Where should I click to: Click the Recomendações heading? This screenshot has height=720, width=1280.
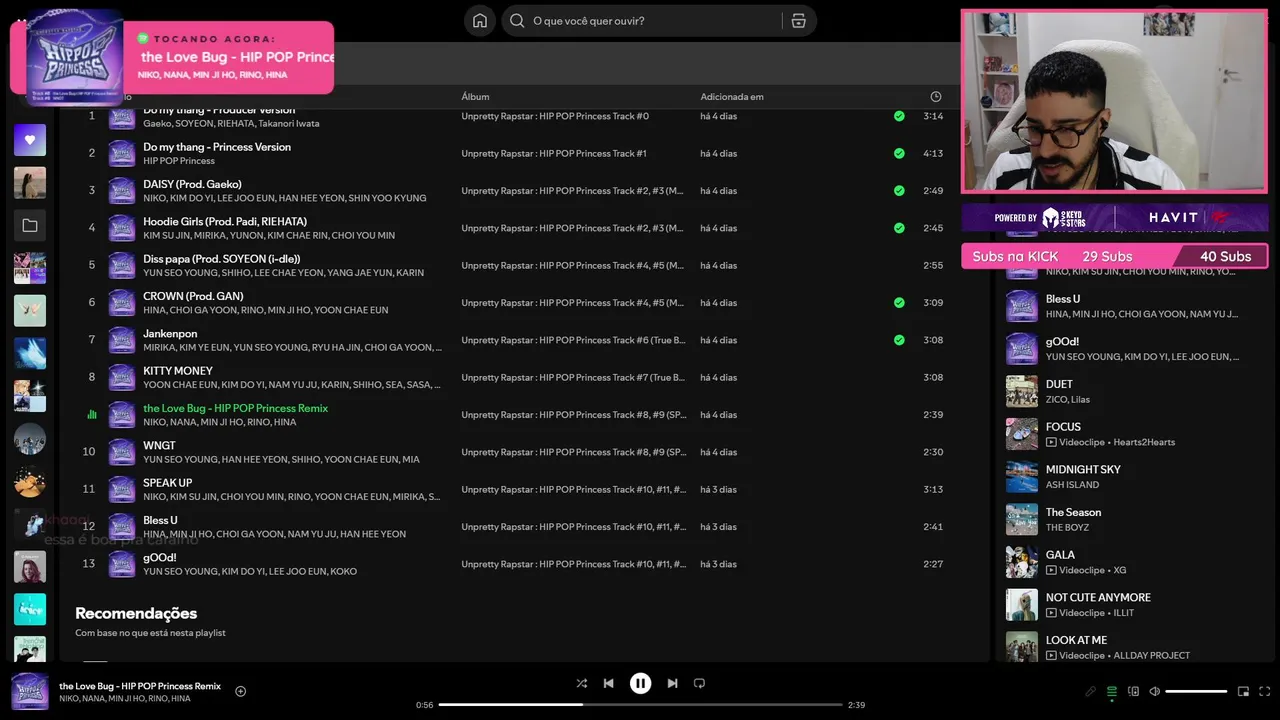(x=136, y=613)
